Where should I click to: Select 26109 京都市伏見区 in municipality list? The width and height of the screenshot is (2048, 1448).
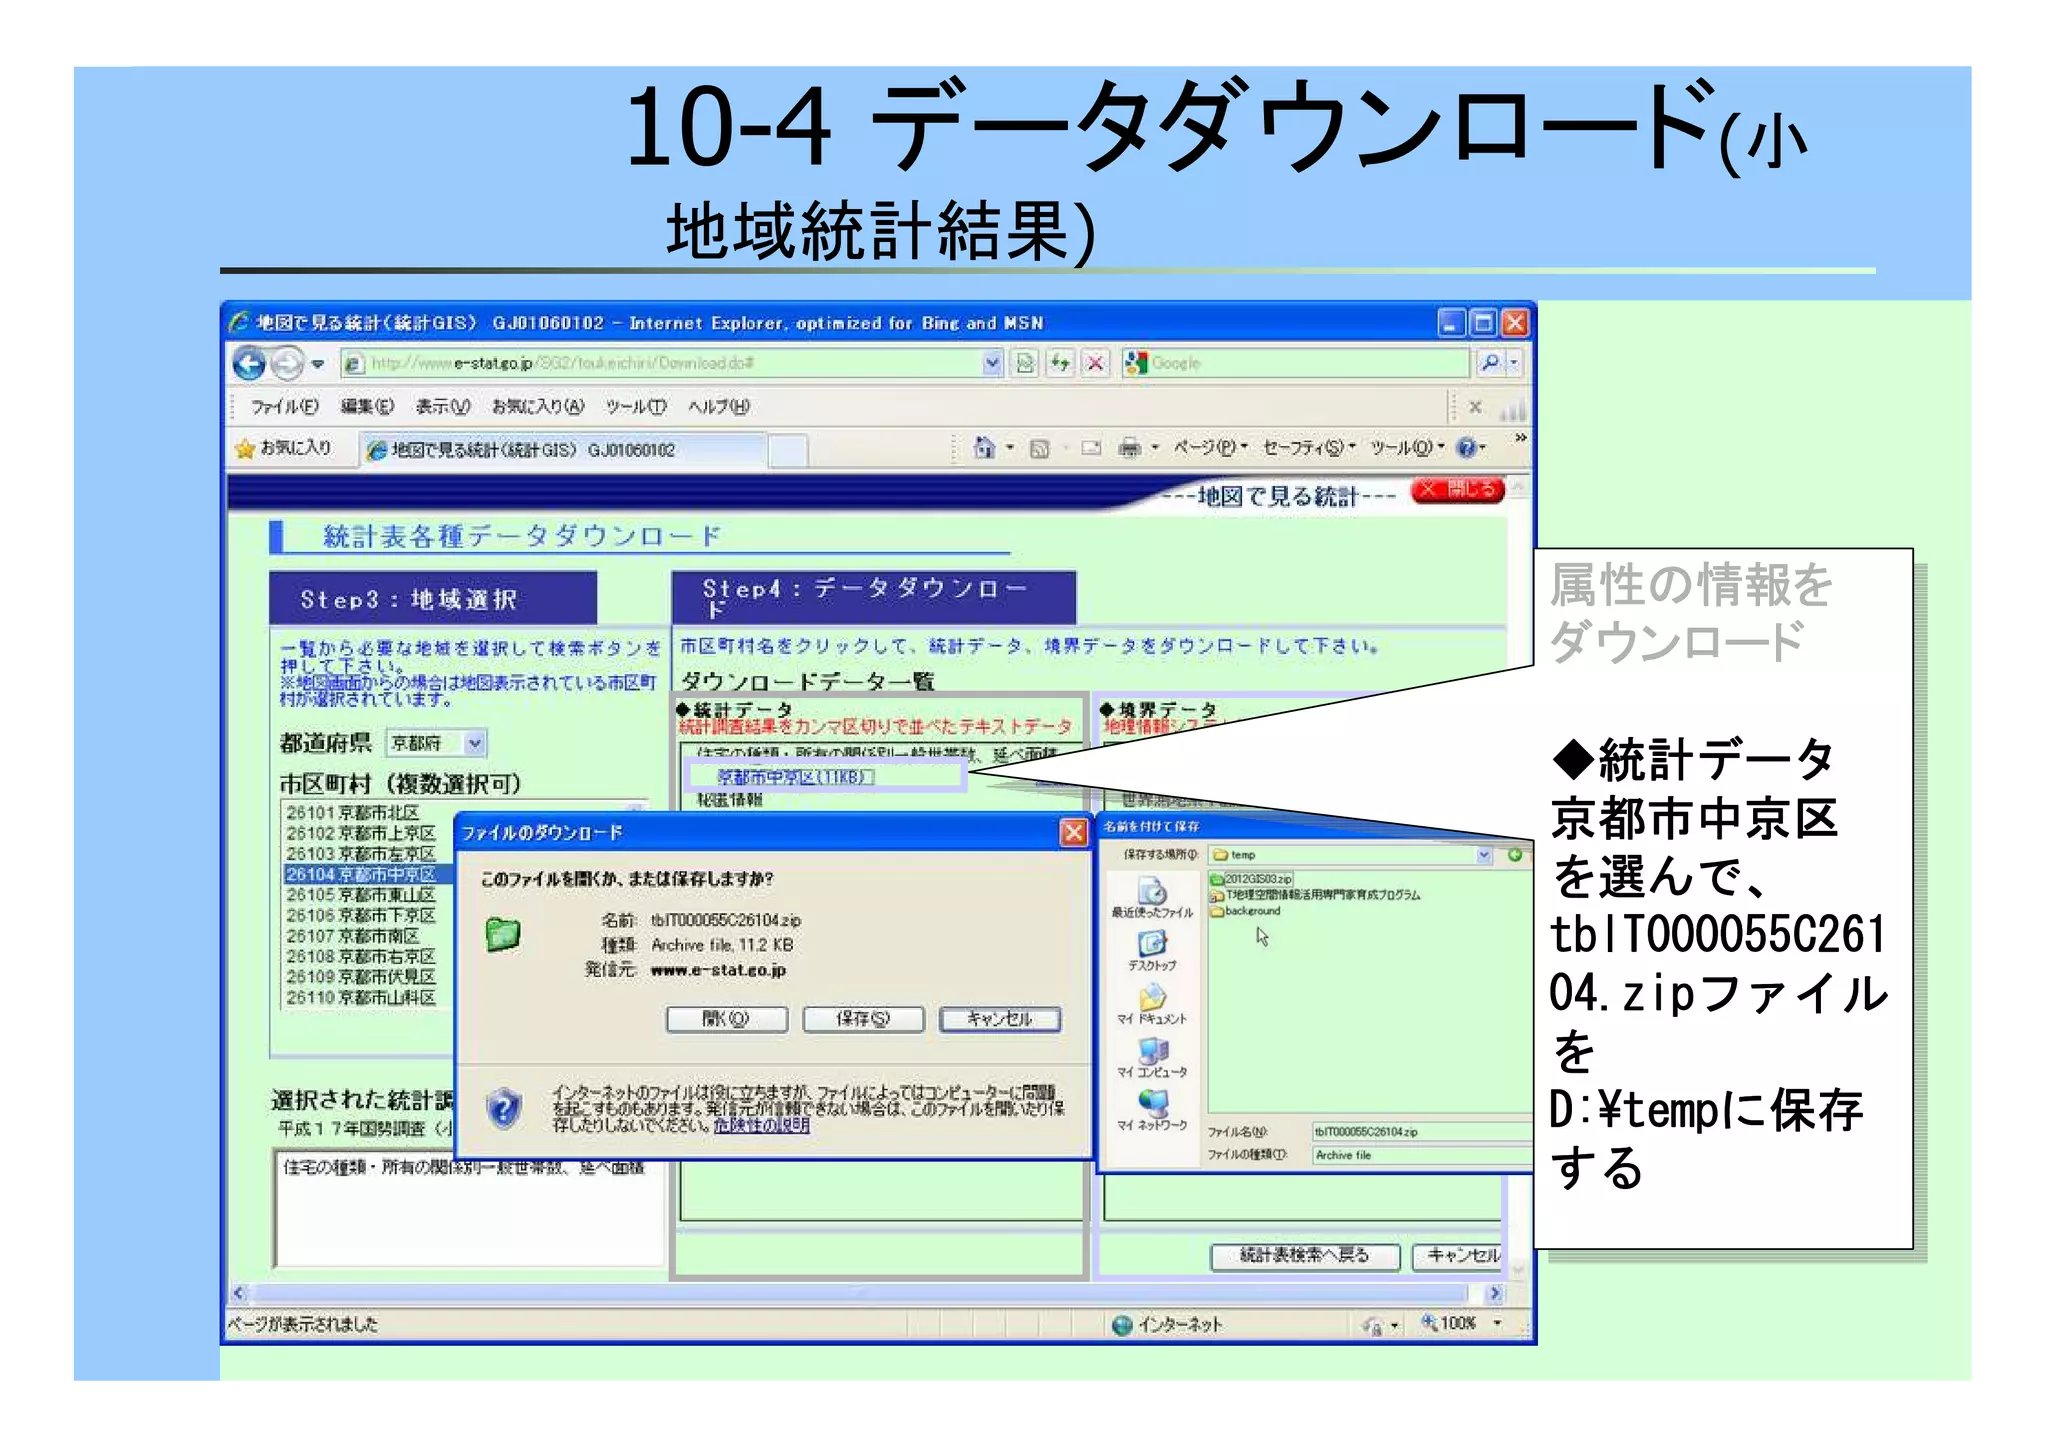pyautogui.click(x=360, y=977)
